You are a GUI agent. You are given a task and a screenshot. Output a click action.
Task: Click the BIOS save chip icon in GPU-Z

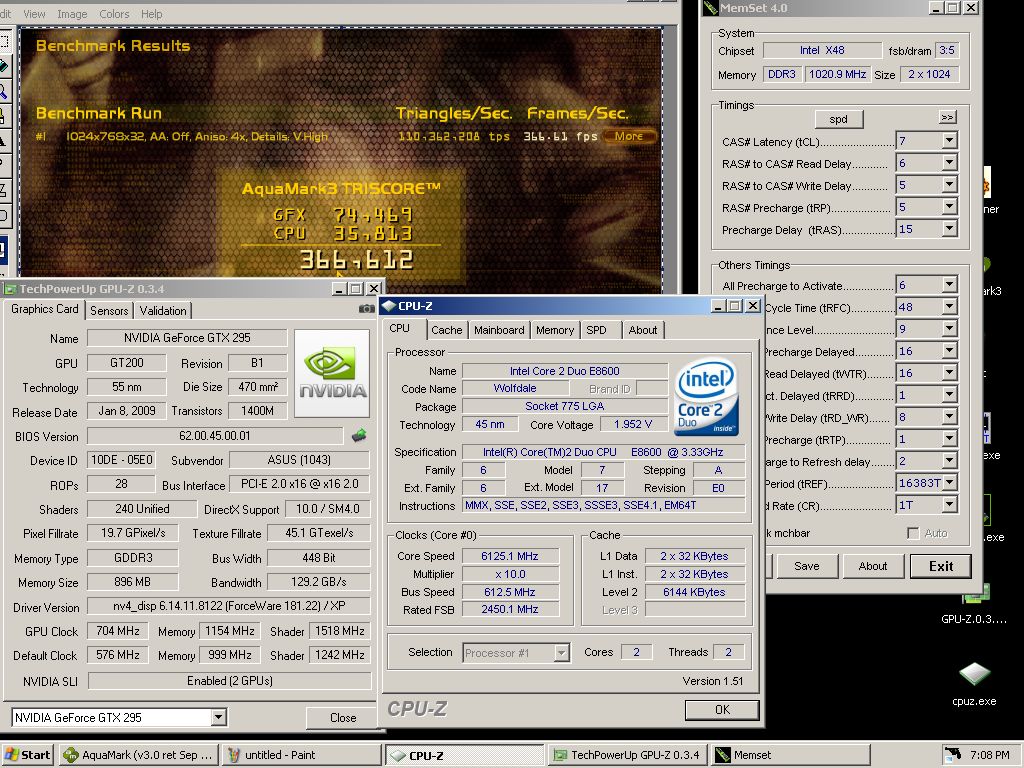coord(359,436)
